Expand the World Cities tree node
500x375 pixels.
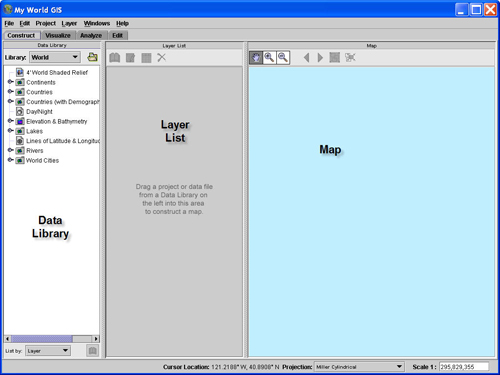pos(10,160)
